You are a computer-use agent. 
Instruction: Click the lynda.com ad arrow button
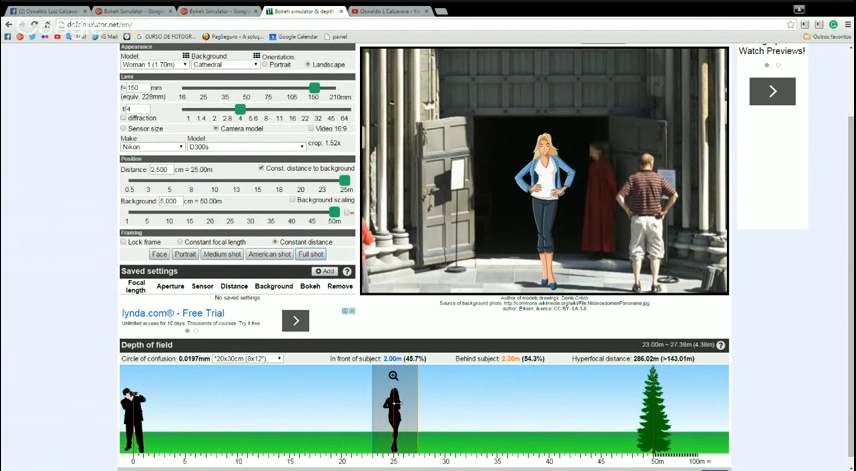point(295,321)
